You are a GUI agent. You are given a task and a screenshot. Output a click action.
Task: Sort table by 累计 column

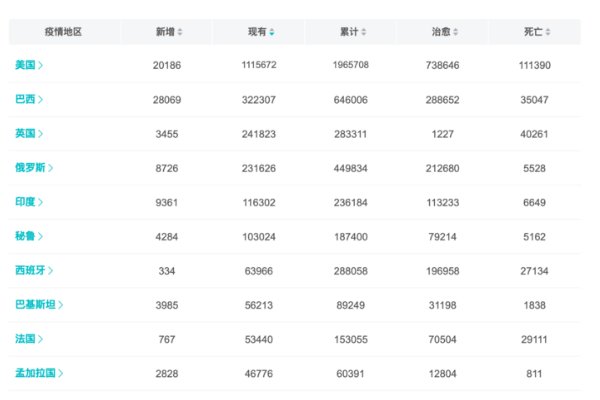tap(353, 32)
